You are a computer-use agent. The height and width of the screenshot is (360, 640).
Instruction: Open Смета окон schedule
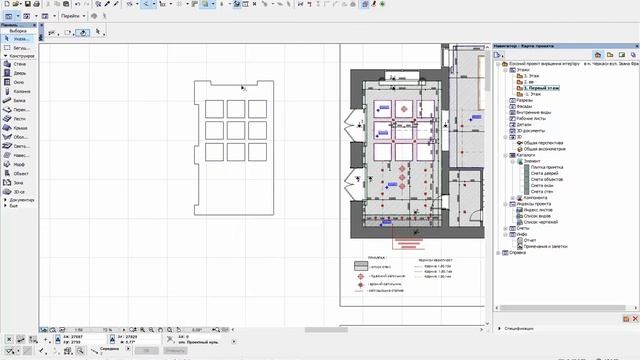542,185
